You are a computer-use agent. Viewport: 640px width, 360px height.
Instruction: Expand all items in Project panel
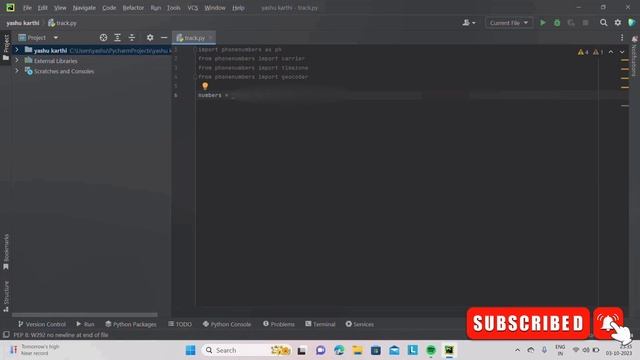(118, 38)
